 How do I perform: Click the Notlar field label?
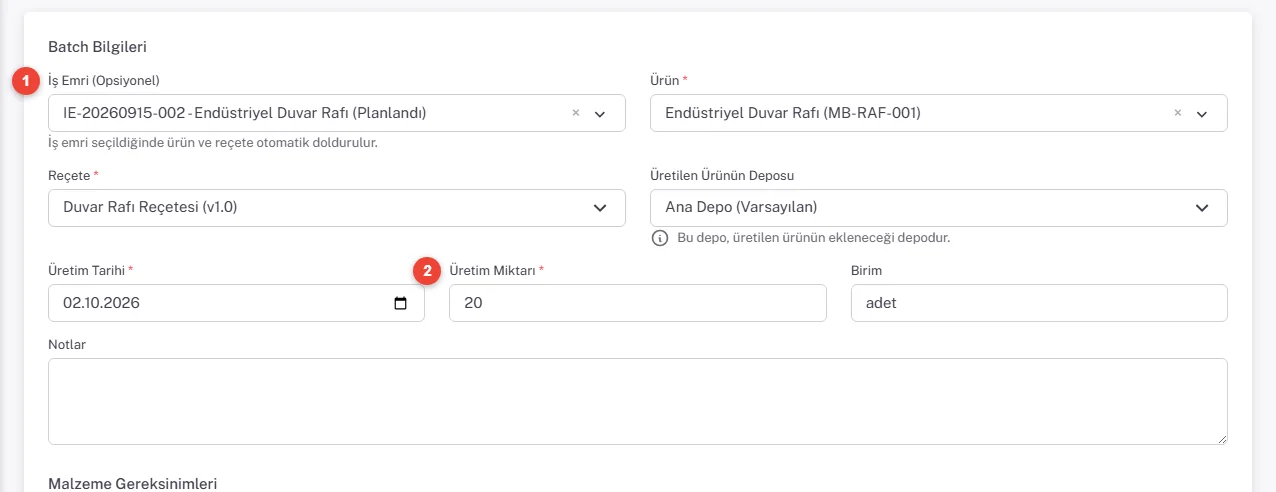(67, 345)
